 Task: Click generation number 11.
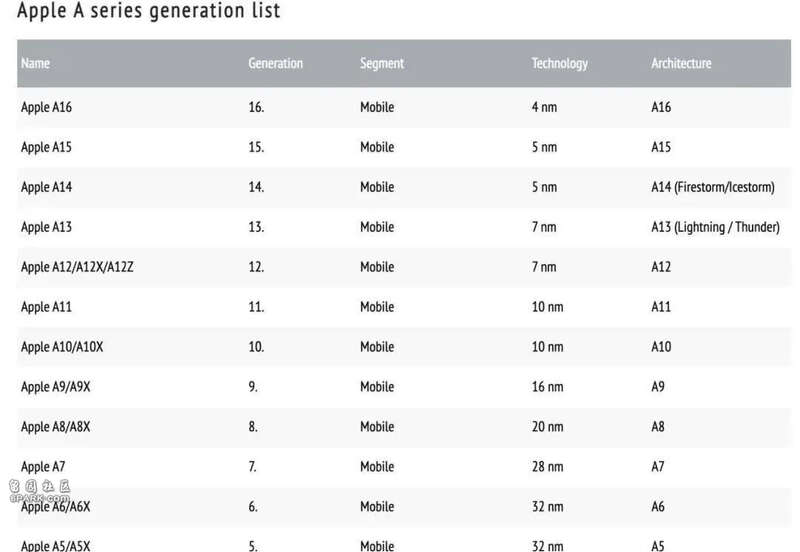coord(256,307)
